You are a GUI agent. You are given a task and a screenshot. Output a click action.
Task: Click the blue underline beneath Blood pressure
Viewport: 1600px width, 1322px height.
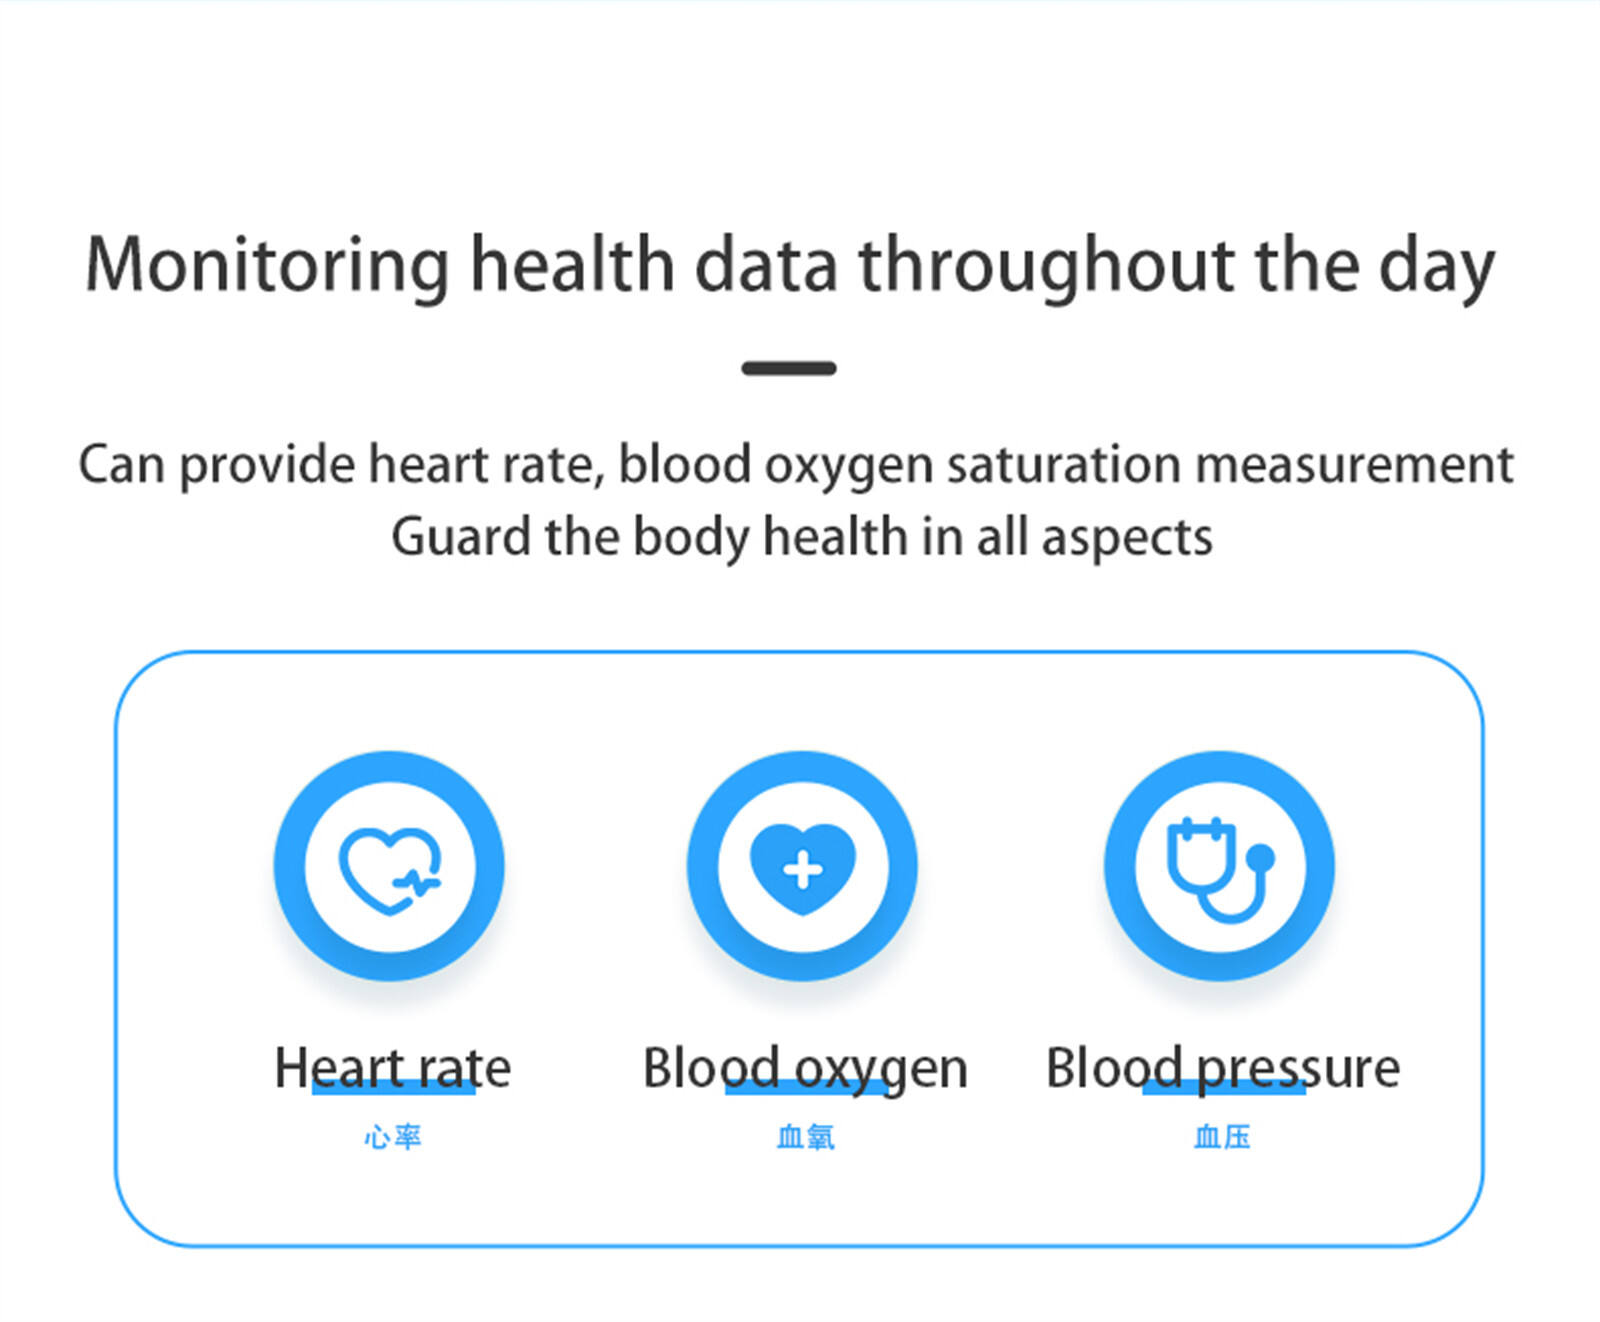coord(1224,1087)
